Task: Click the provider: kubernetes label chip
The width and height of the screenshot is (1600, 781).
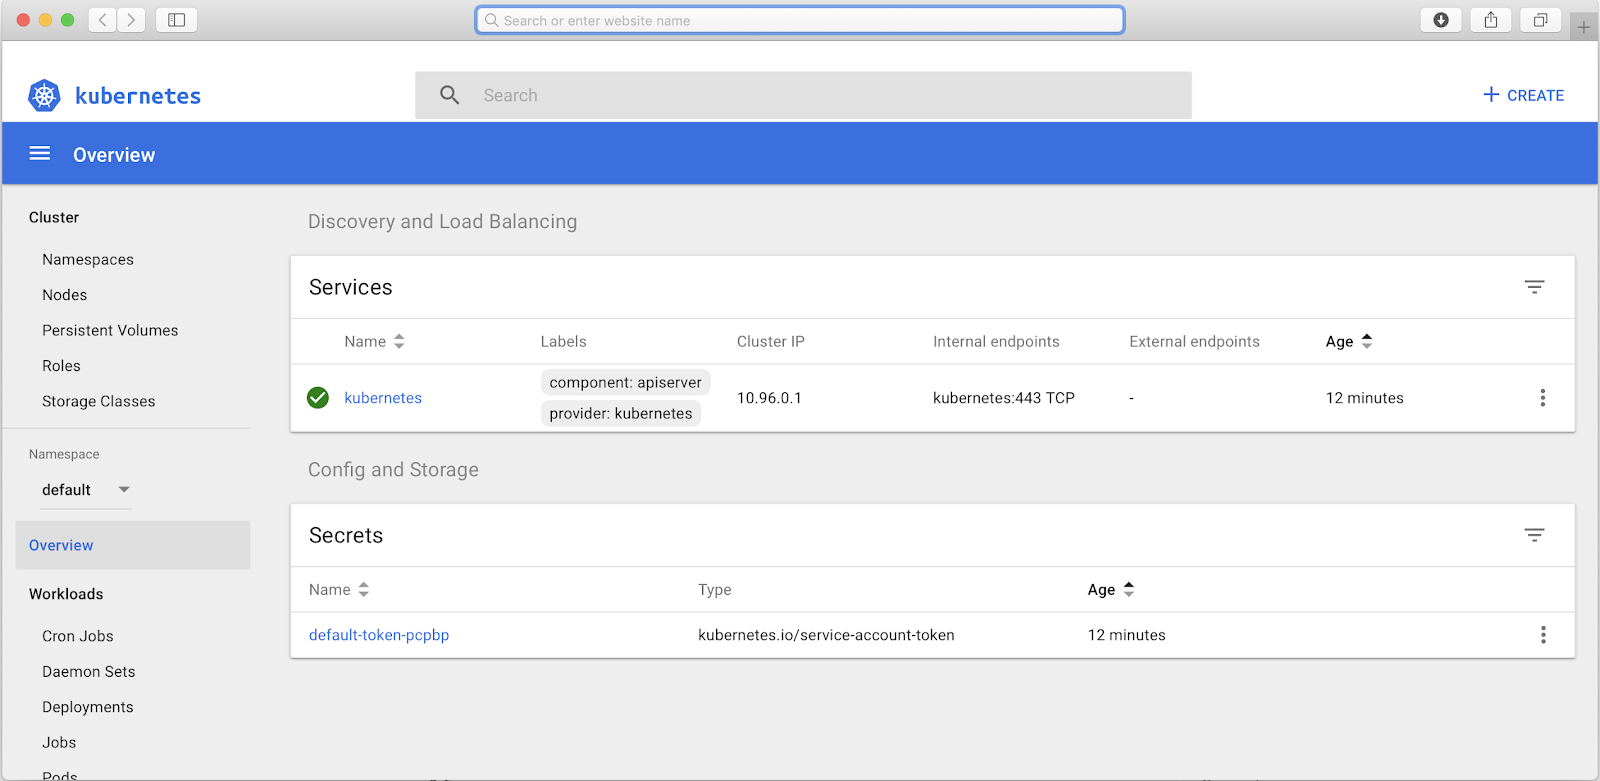Action: [x=621, y=413]
